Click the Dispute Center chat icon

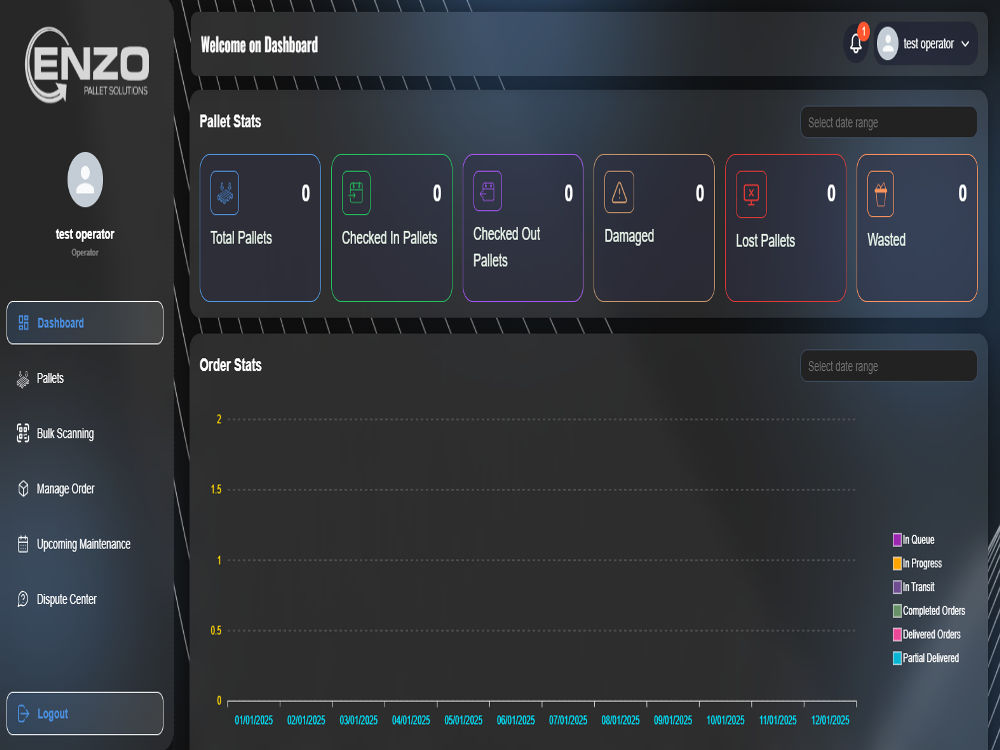23,599
